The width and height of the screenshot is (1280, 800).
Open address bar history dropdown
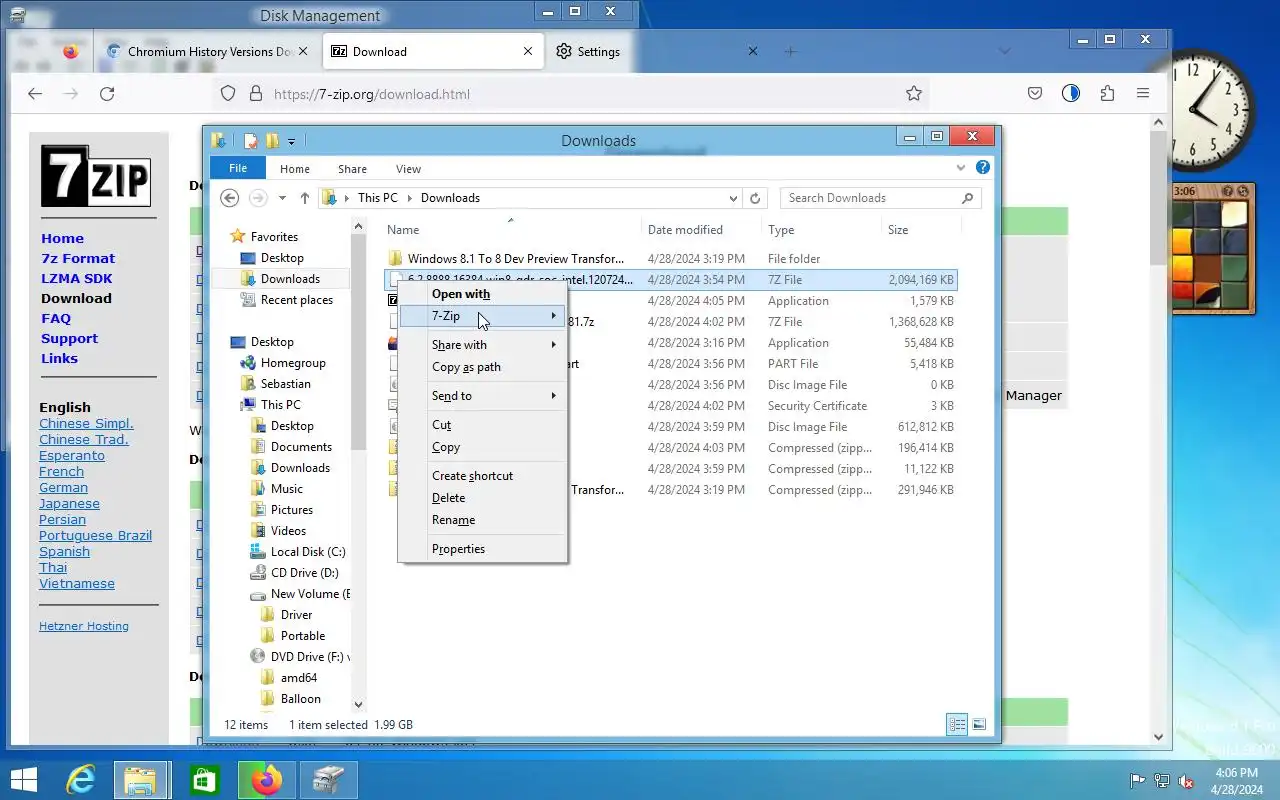pyautogui.click(x=733, y=198)
